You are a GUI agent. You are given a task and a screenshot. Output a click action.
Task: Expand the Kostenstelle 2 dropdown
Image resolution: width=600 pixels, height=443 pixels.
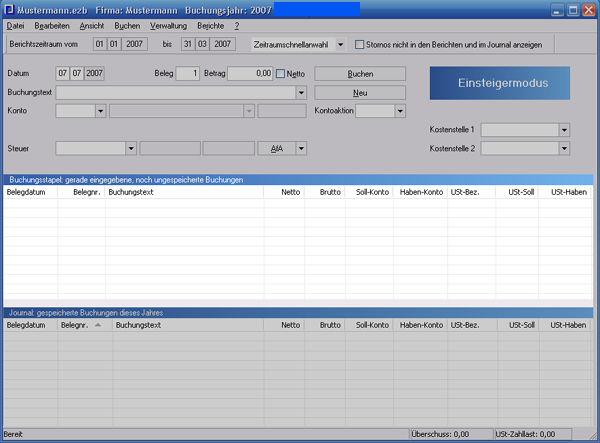564,148
